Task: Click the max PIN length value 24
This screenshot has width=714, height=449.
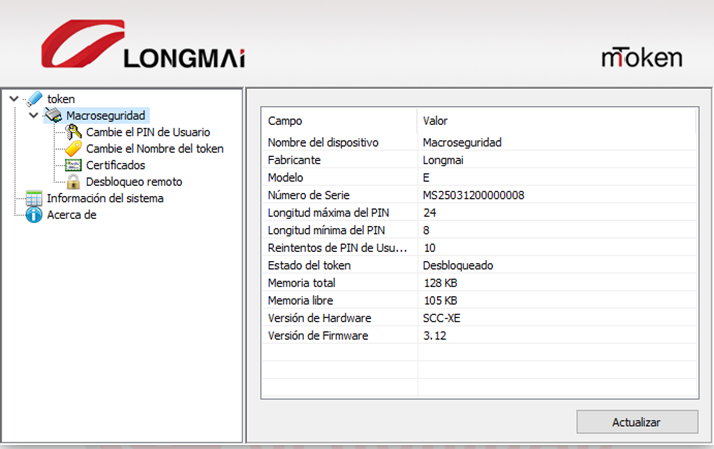Action: coord(429,213)
